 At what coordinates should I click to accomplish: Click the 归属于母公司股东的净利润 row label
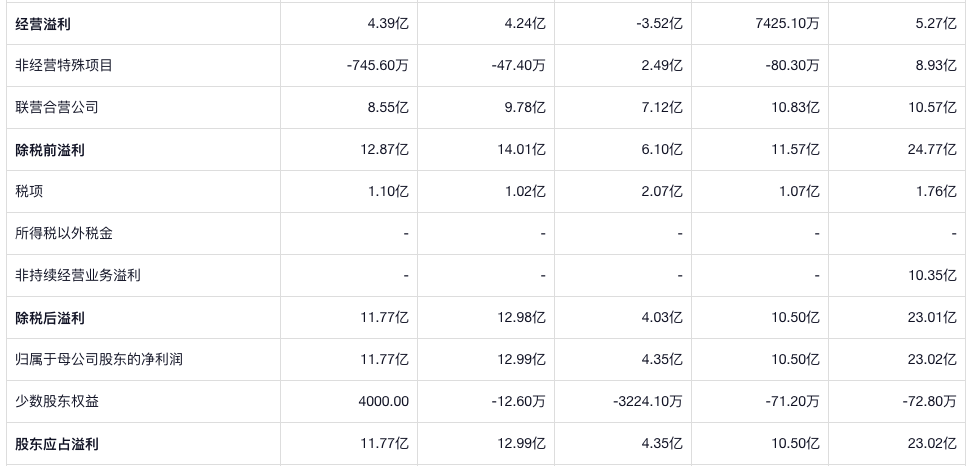click(99, 360)
